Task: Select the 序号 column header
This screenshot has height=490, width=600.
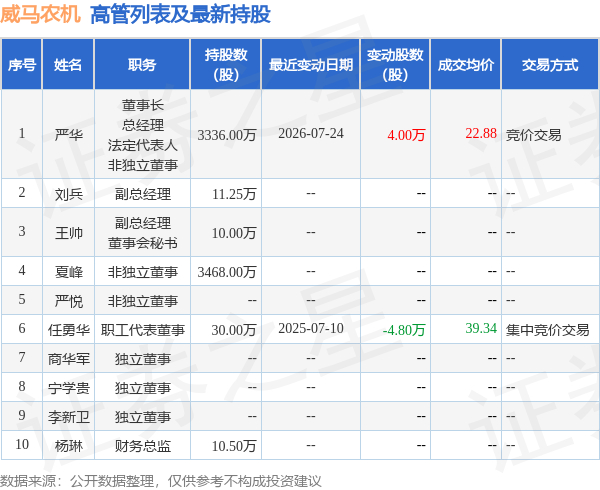Action: (22, 65)
